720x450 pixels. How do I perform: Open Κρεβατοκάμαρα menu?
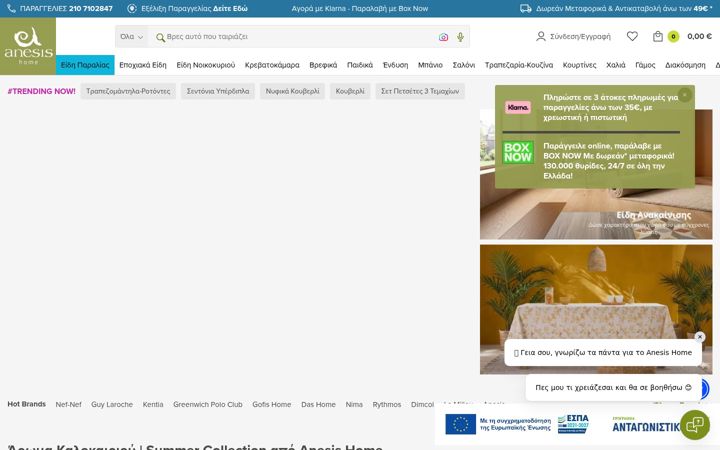272,65
